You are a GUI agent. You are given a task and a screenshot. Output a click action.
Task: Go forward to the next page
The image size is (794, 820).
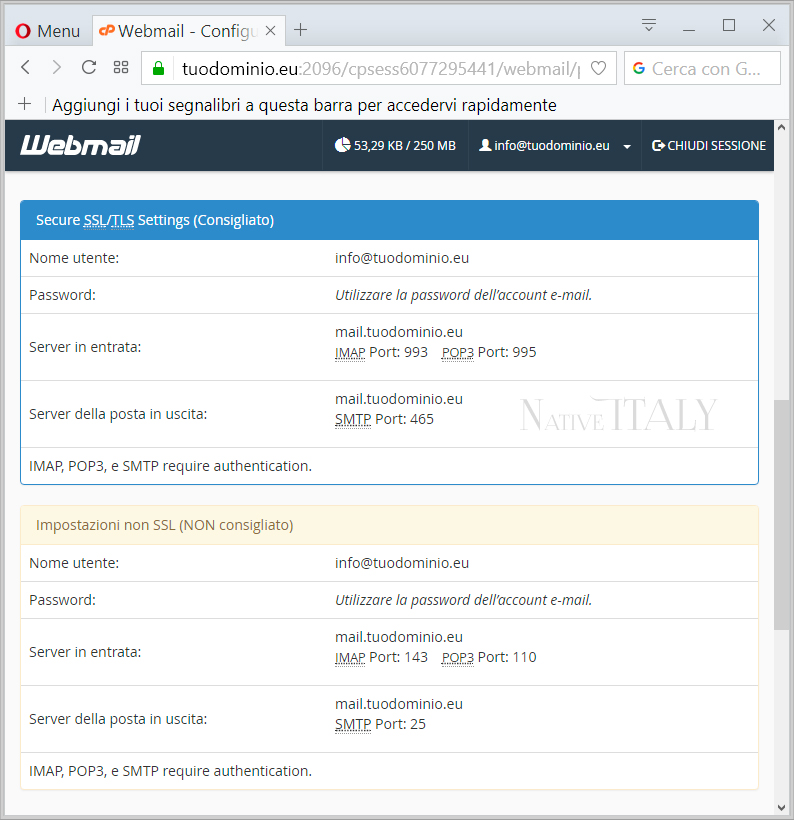(x=57, y=68)
